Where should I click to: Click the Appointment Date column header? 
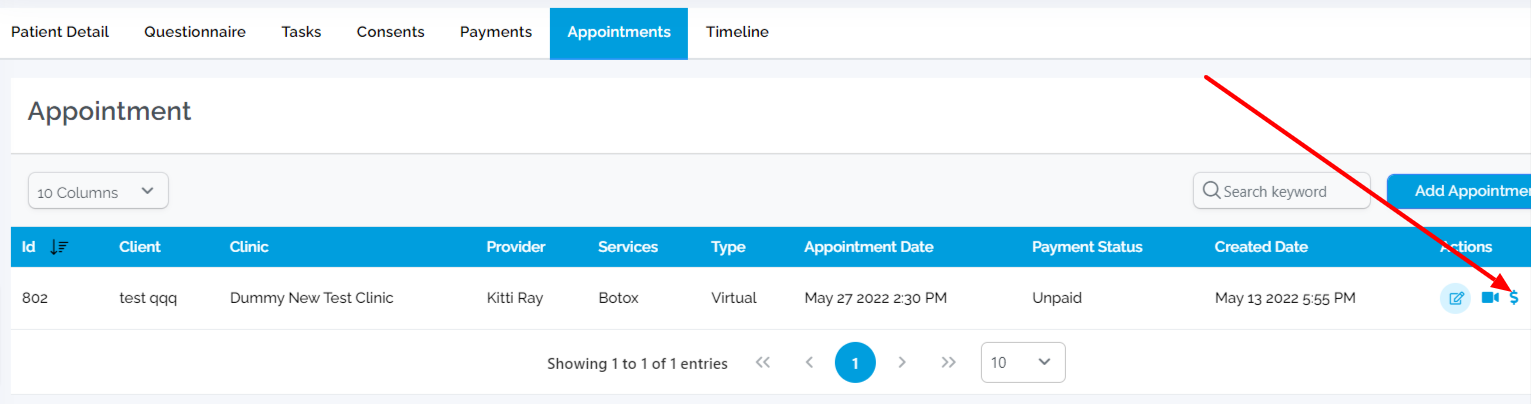(x=869, y=247)
